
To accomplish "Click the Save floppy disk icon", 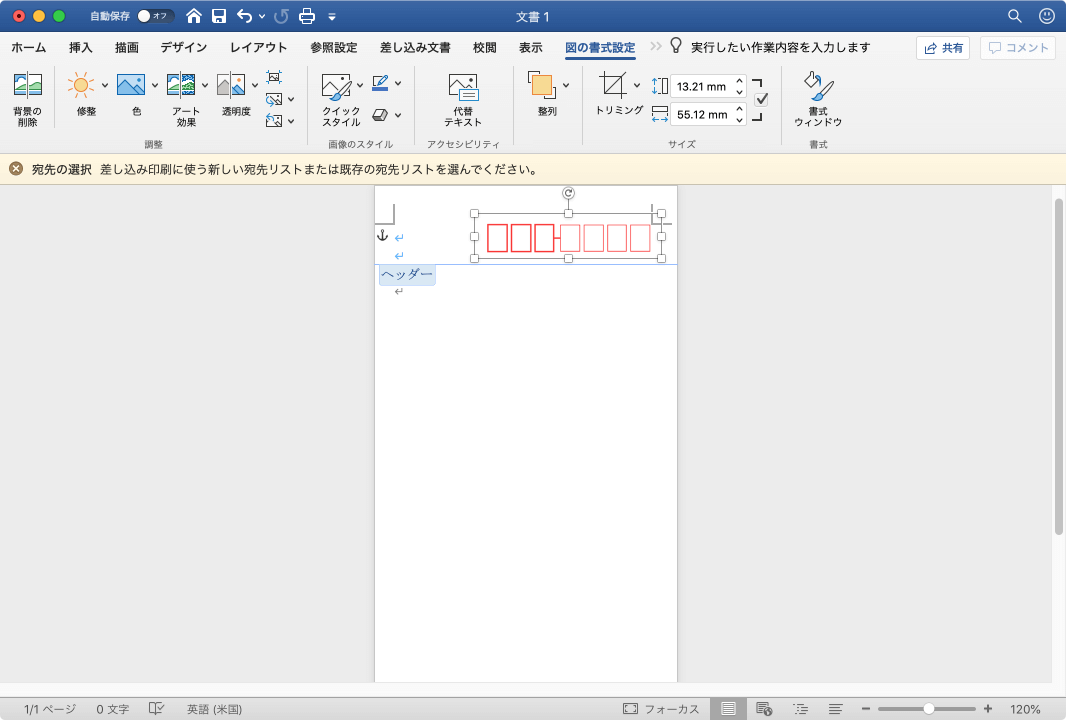I will (x=219, y=16).
